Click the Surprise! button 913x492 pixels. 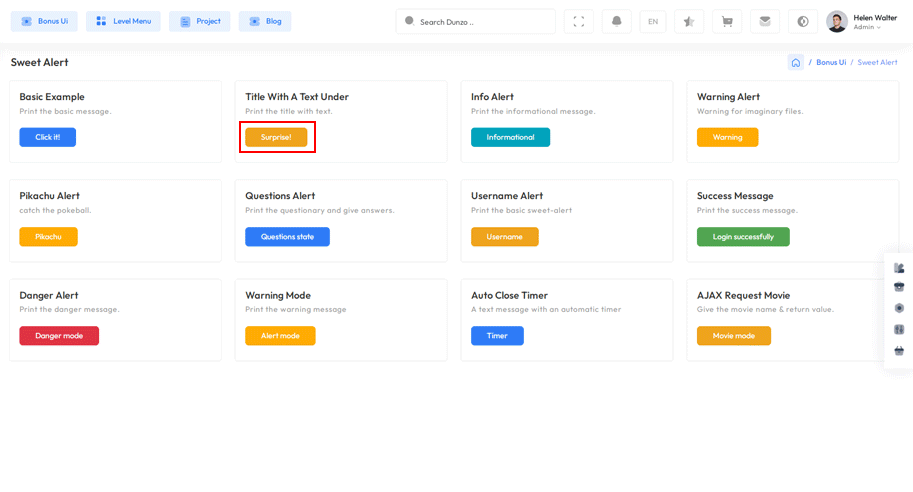(276, 137)
